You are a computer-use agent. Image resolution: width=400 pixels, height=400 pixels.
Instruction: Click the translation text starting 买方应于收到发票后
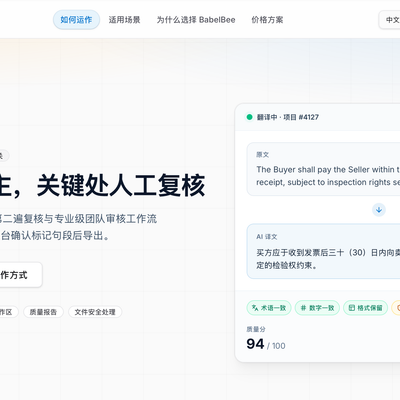click(x=328, y=259)
